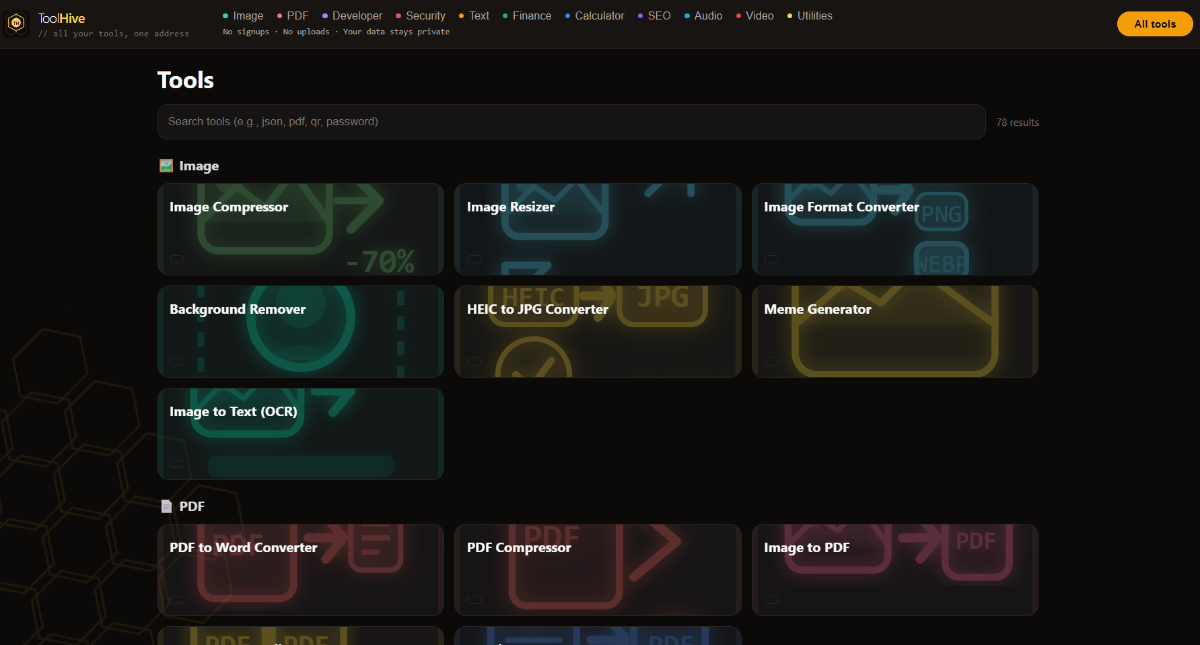Switch to the Security category

[x=425, y=16]
